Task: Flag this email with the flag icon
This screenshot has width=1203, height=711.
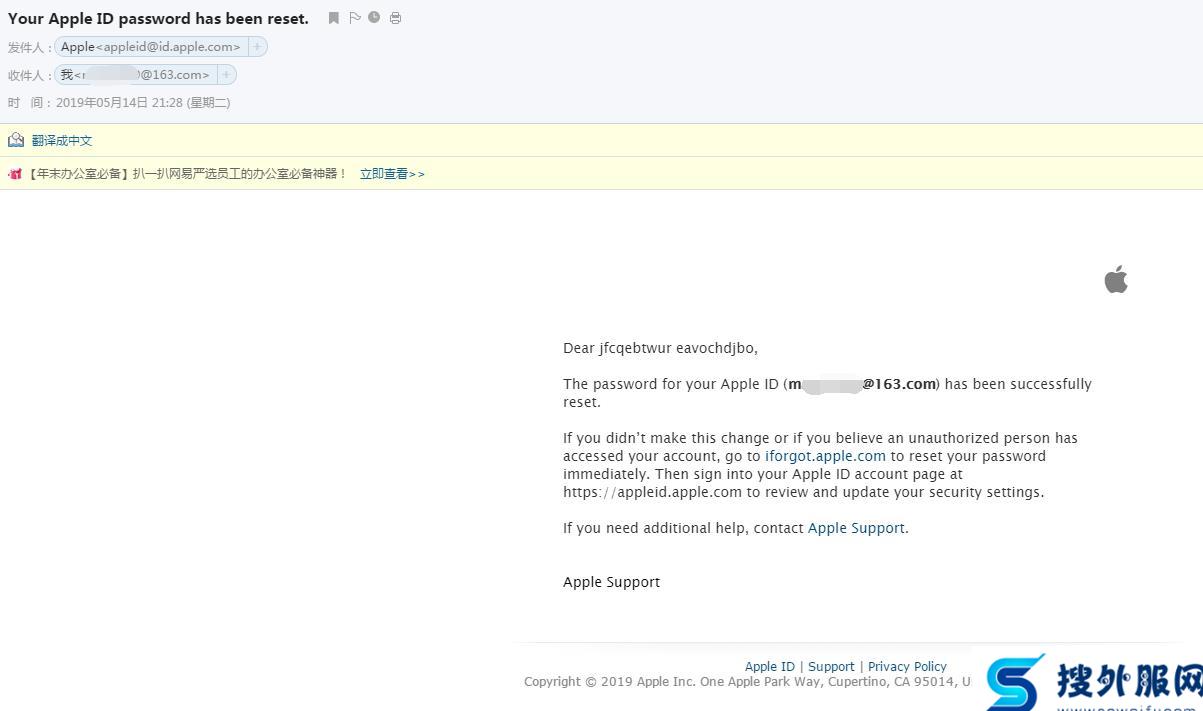Action: coord(355,18)
